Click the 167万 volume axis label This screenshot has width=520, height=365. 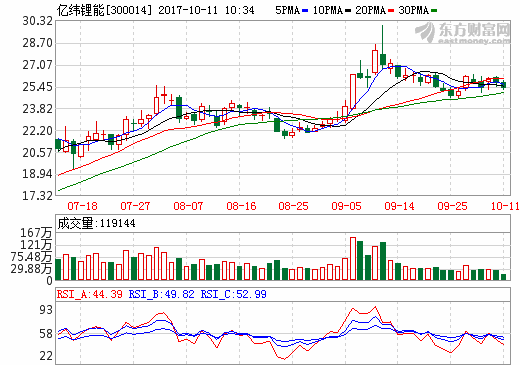(36, 233)
